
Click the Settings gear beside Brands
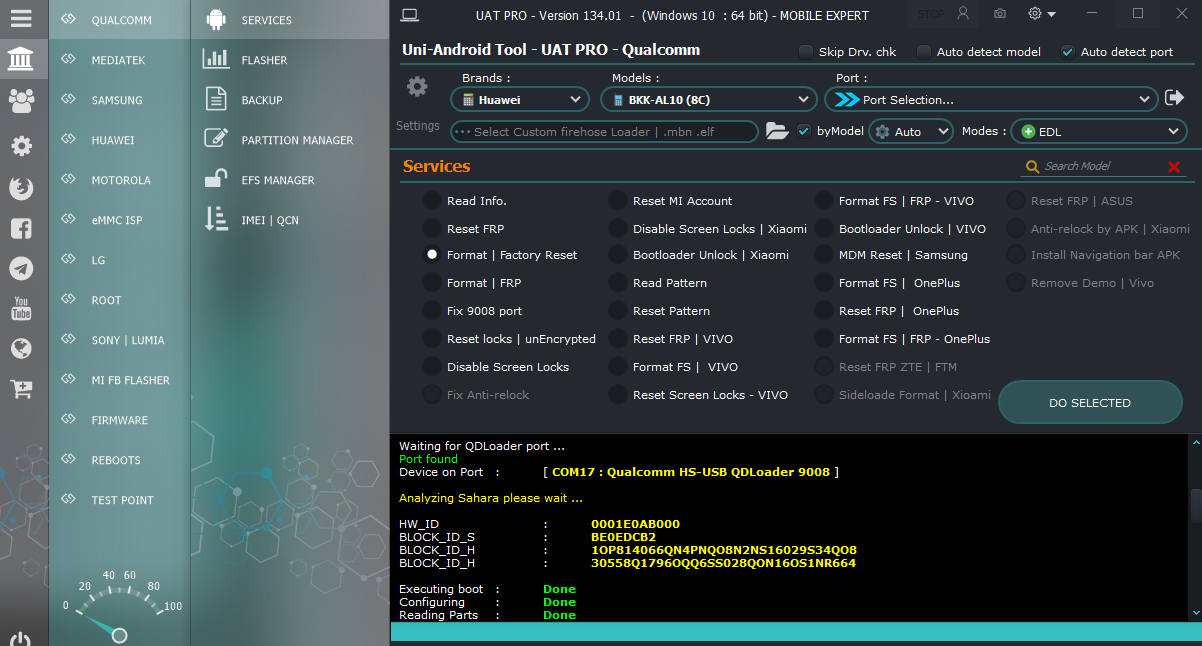[417, 87]
